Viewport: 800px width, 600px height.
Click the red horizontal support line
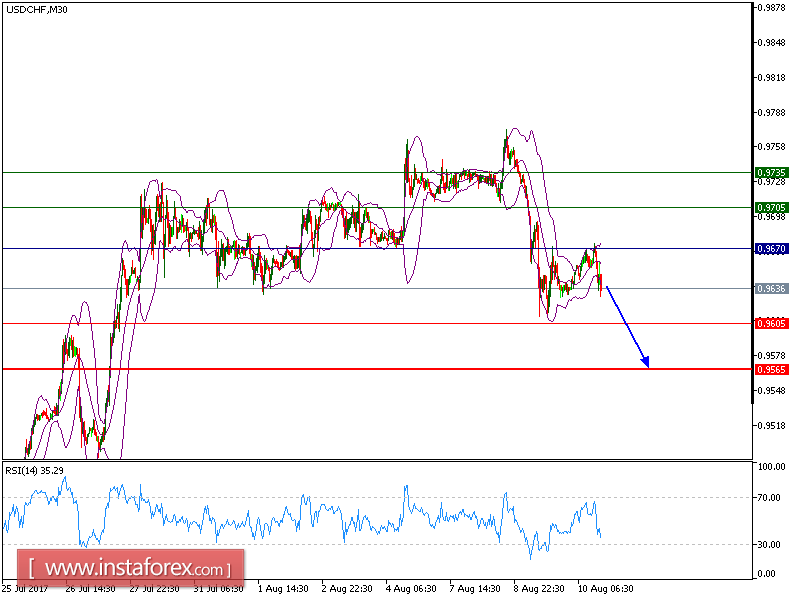click(x=350, y=368)
